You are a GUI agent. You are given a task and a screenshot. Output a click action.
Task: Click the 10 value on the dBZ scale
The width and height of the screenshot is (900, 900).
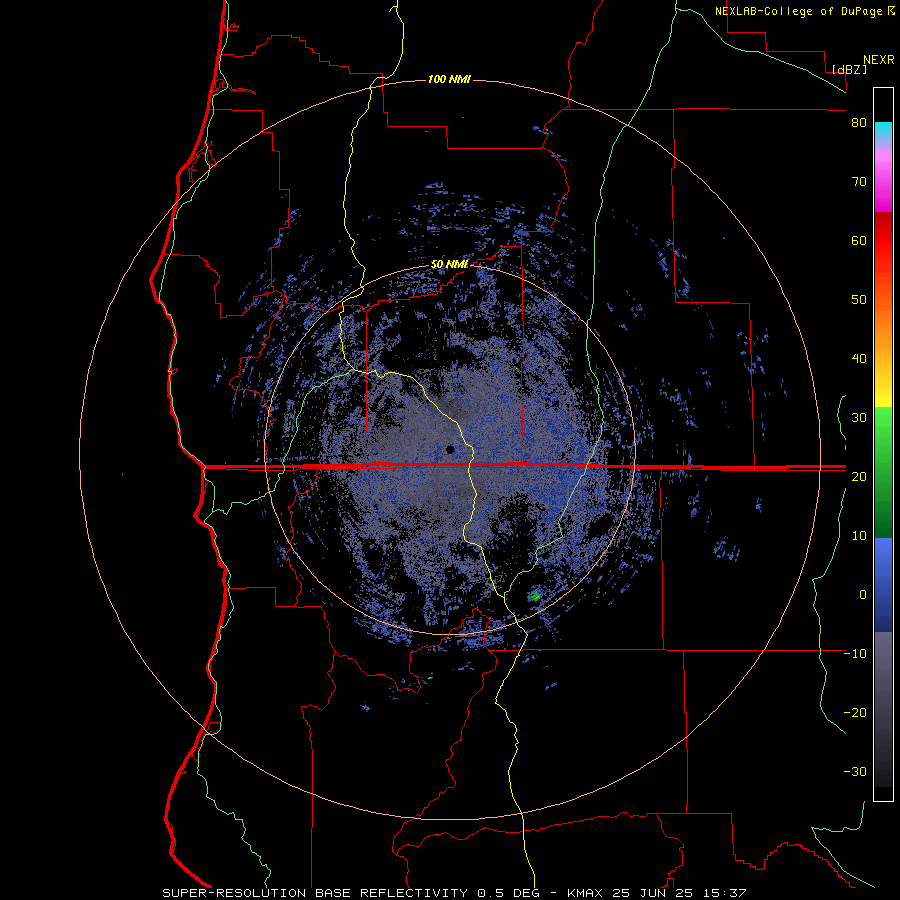859,536
